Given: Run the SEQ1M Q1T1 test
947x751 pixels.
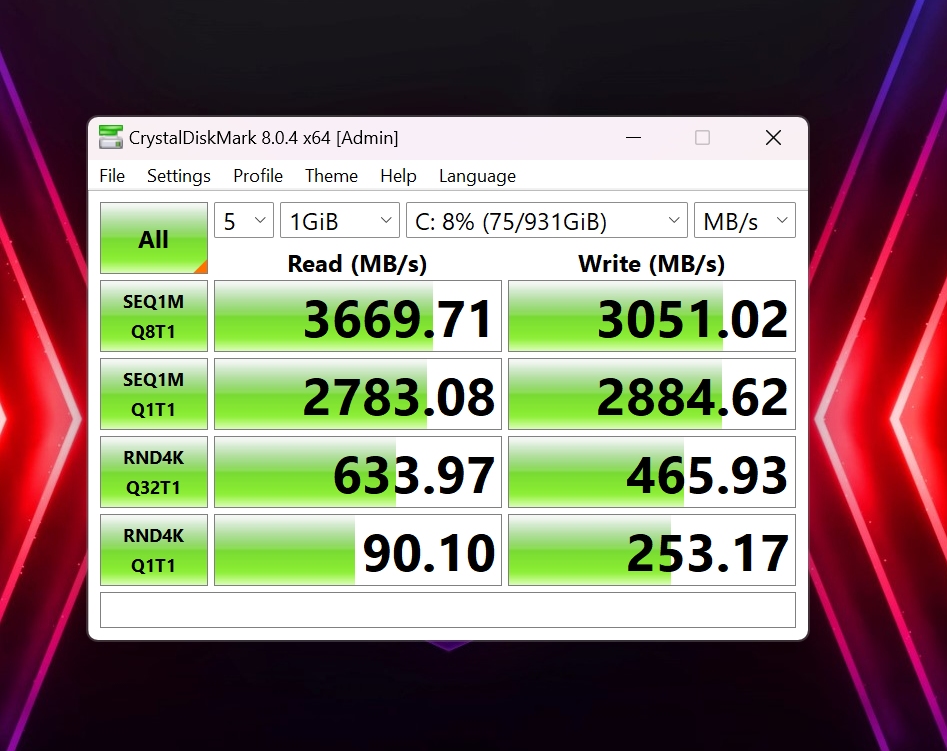Looking at the screenshot, I should click(x=154, y=394).
